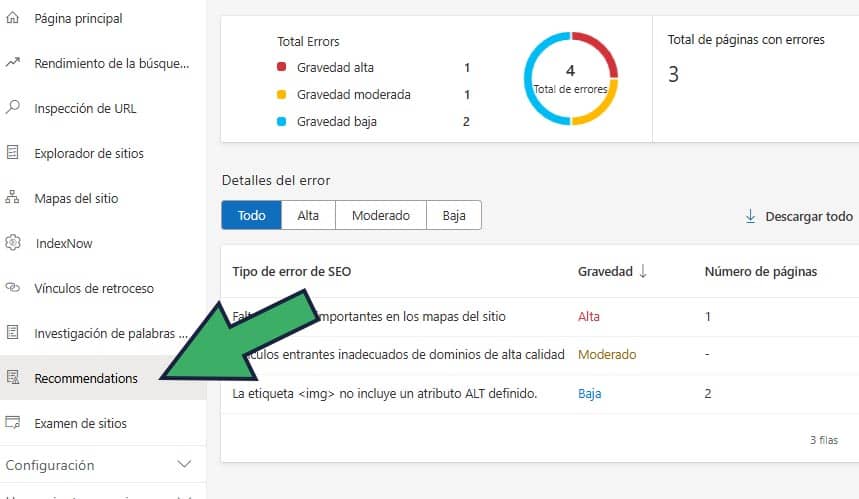Click the Número de páginas column header
Viewport: 859px width, 499px height.
click(x=760, y=271)
